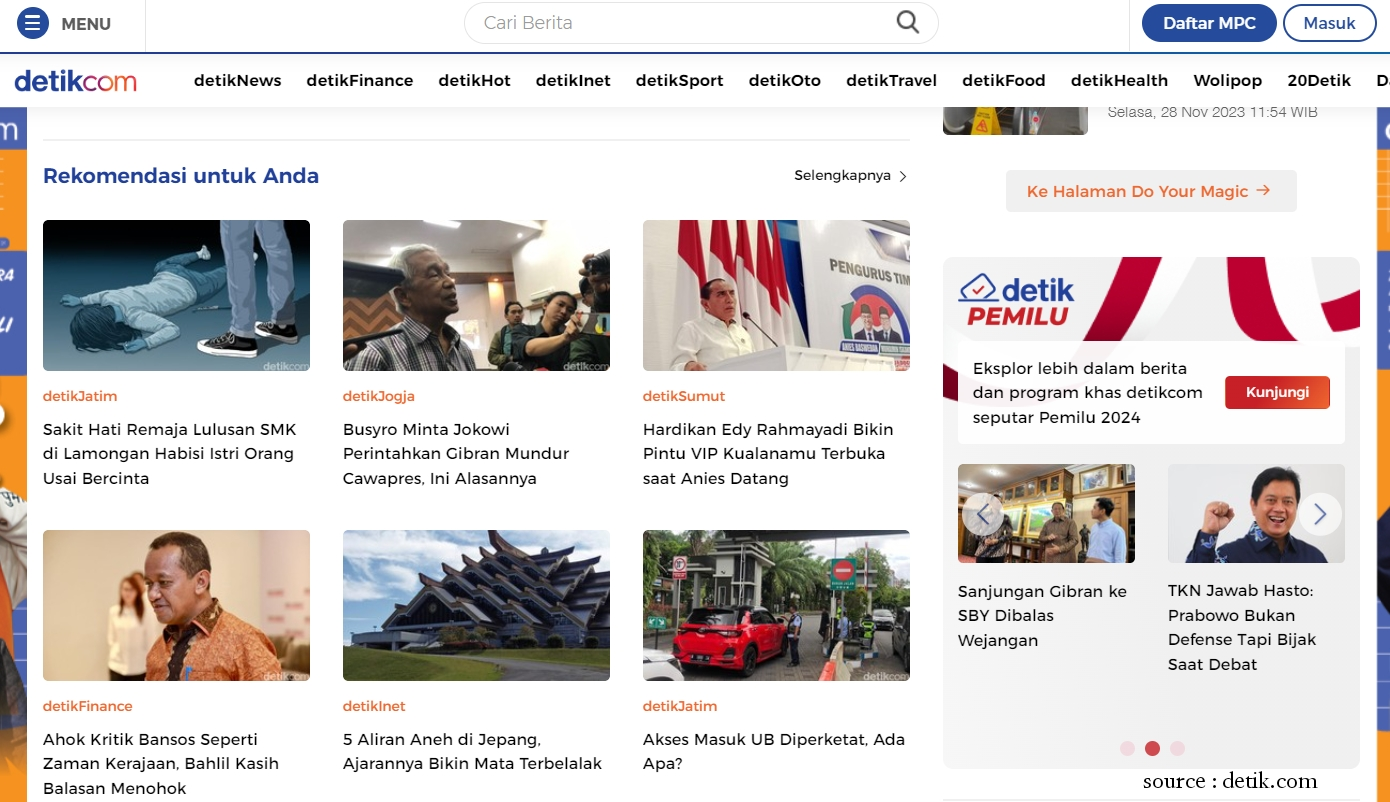The height and width of the screenshot is (802, 1390).
Task: Click the detikFinance tag above Ahok article
Action: pos(88,706)
